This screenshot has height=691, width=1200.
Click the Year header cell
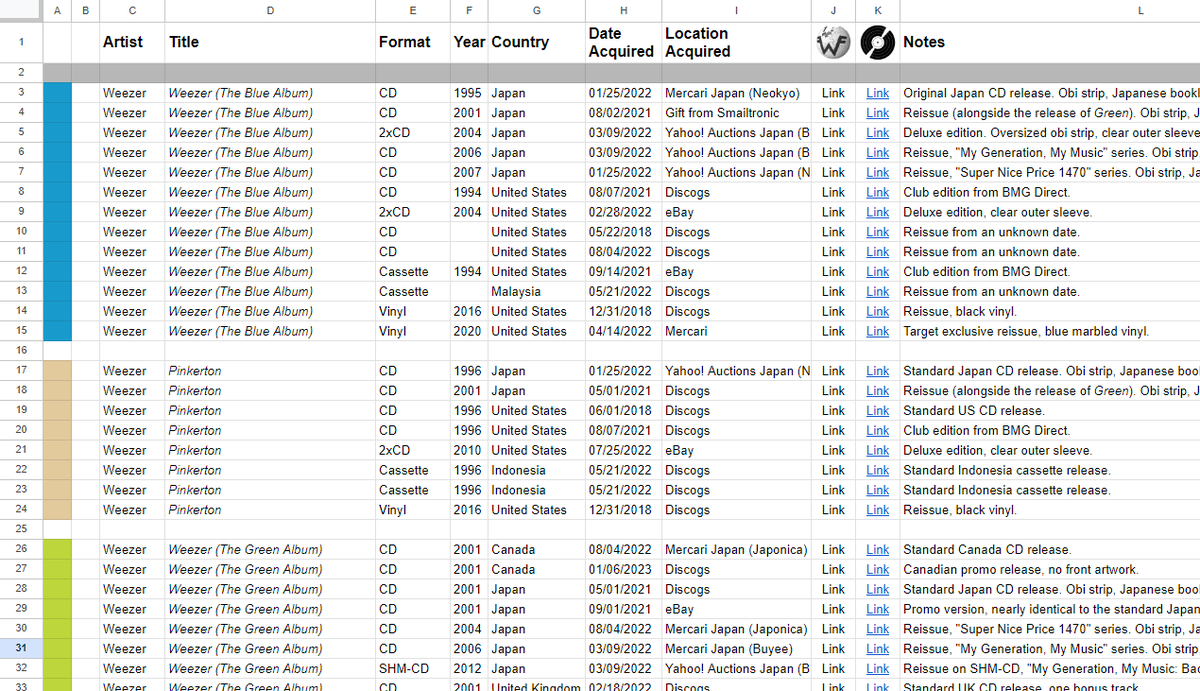[x=469, y=42]
